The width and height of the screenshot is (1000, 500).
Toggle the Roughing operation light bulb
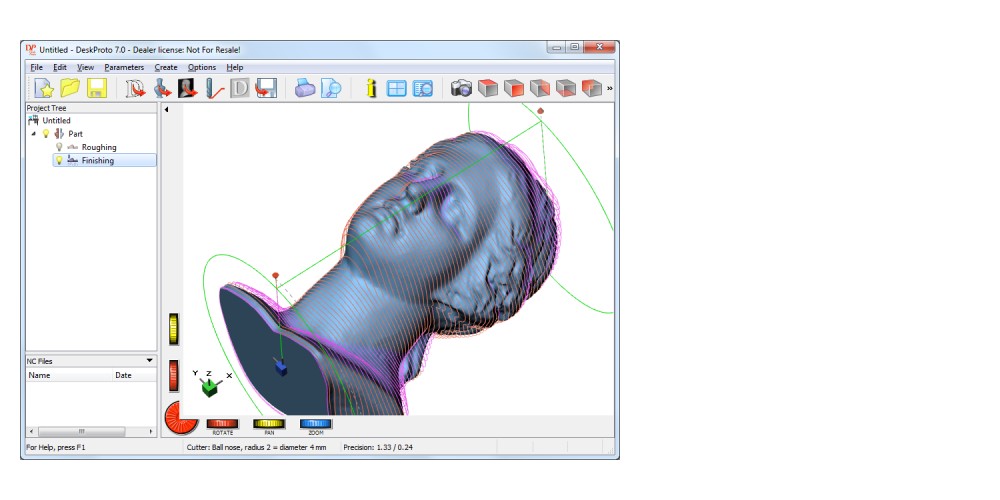point(59,147)
